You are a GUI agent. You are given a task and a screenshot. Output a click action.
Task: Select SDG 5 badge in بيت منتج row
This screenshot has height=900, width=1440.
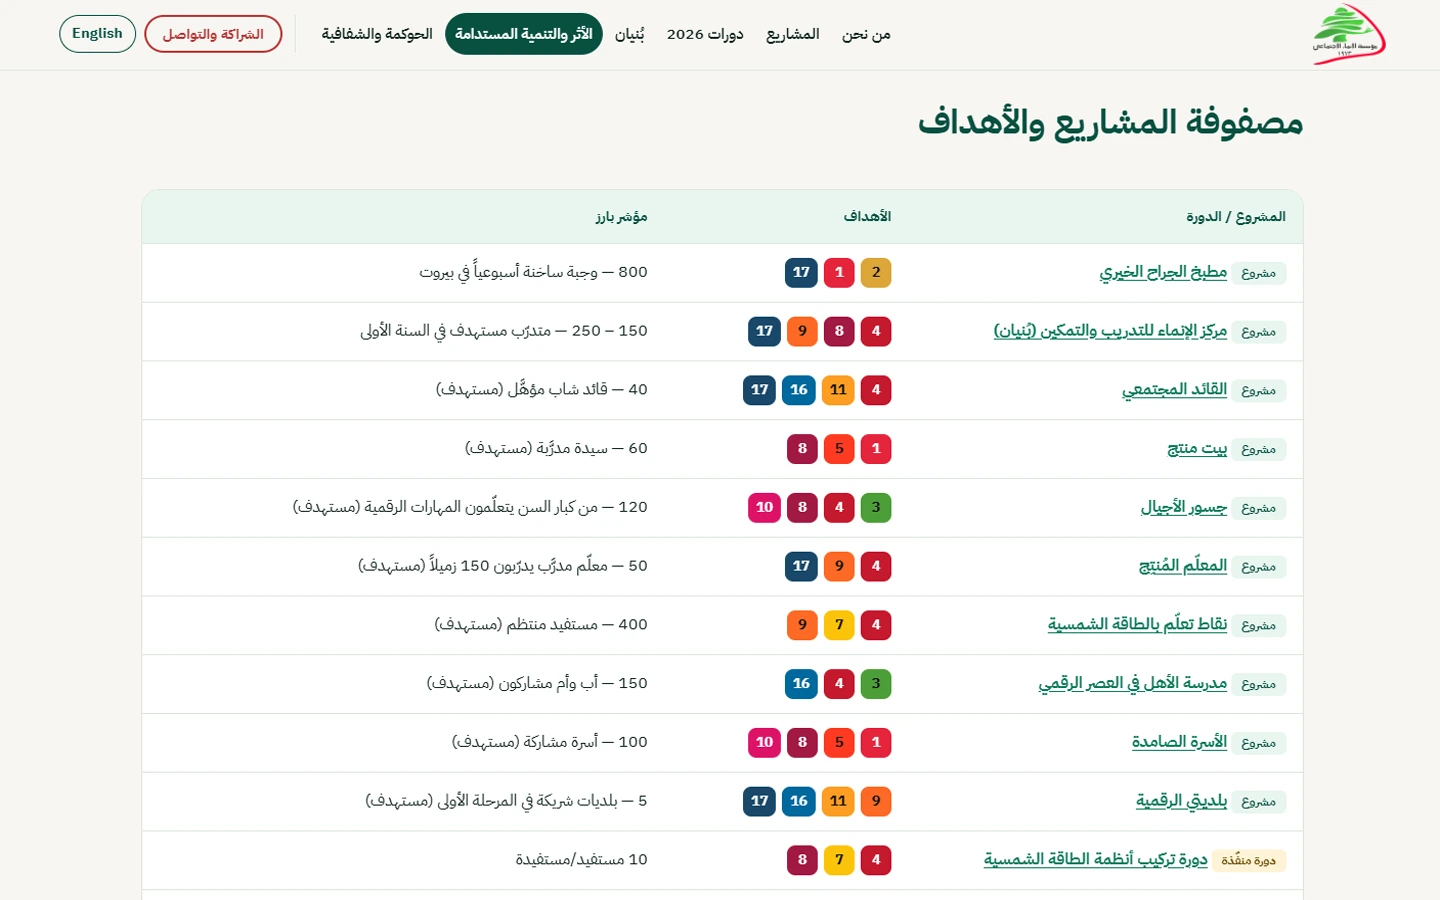[x=839, y=449]
